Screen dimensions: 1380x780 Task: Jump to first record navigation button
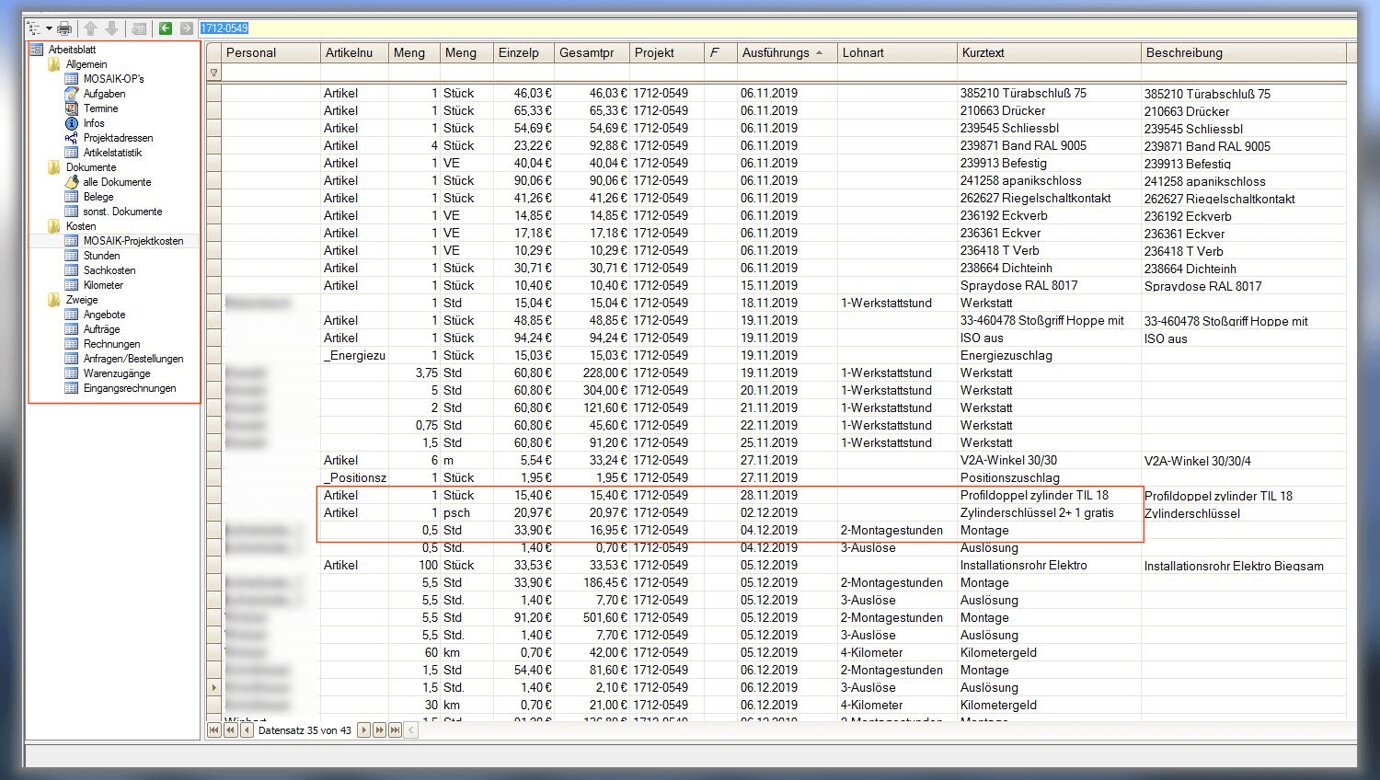coord(214,731)
